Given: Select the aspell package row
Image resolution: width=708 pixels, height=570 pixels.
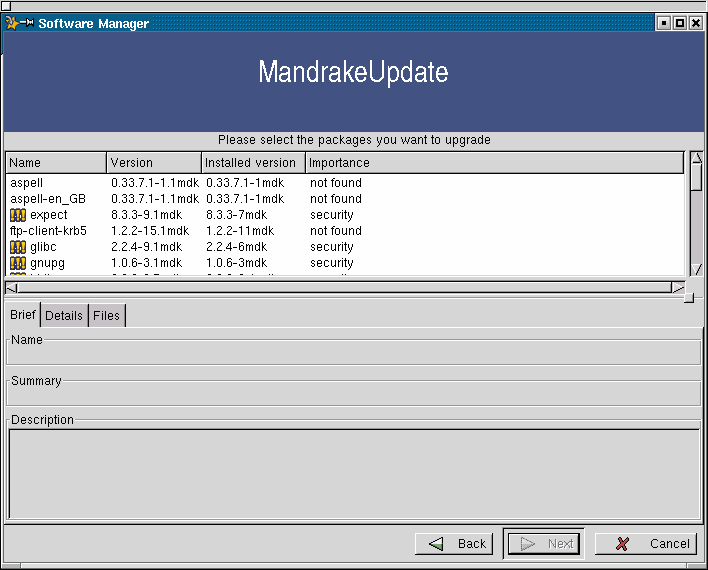Looking at the screenshot, I should tap(345, 183).
